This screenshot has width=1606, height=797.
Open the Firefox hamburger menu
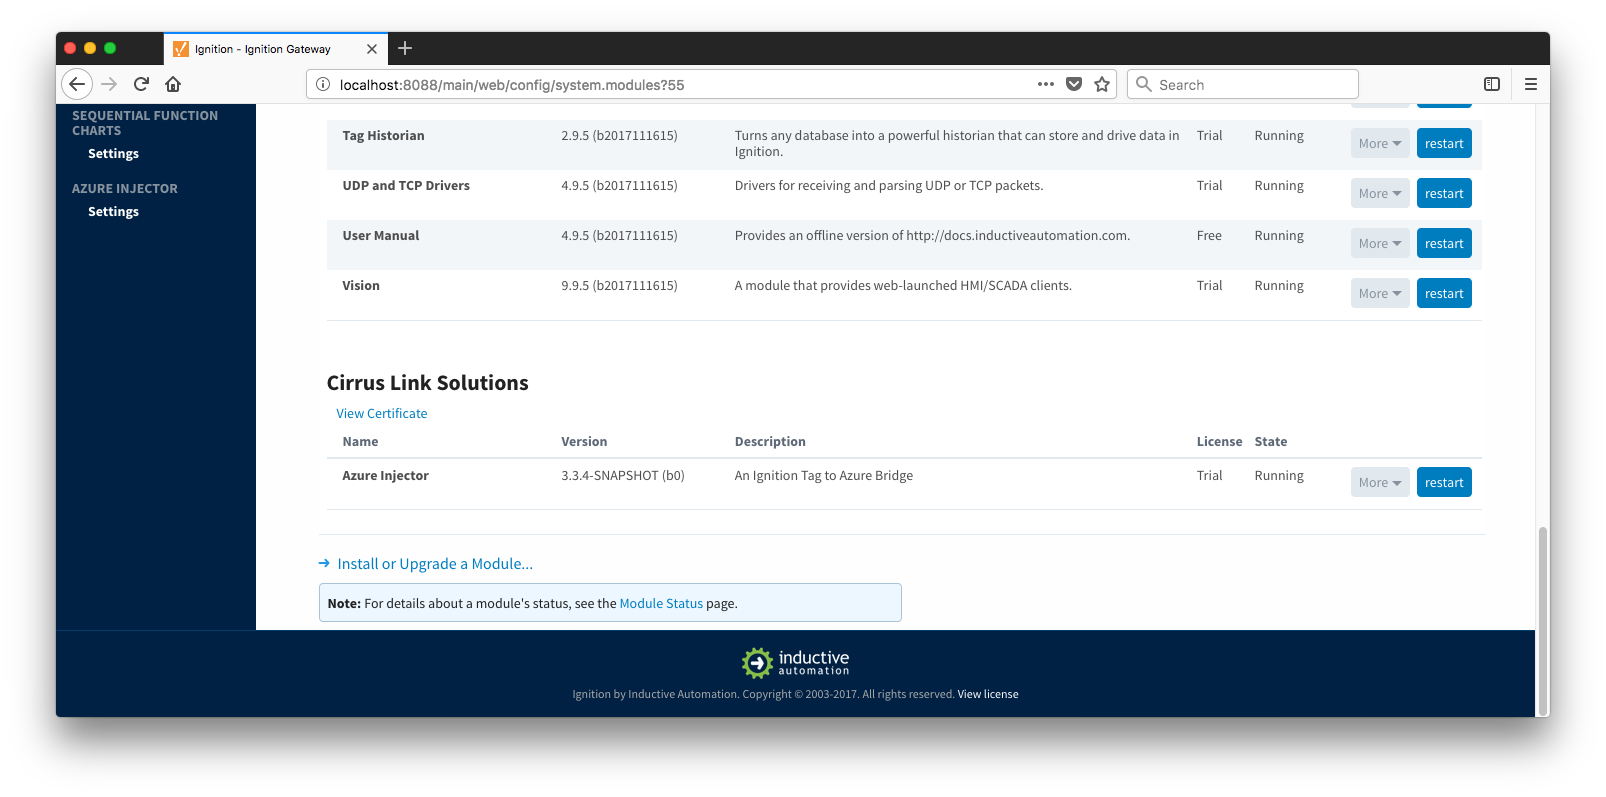coord(1530,84)
